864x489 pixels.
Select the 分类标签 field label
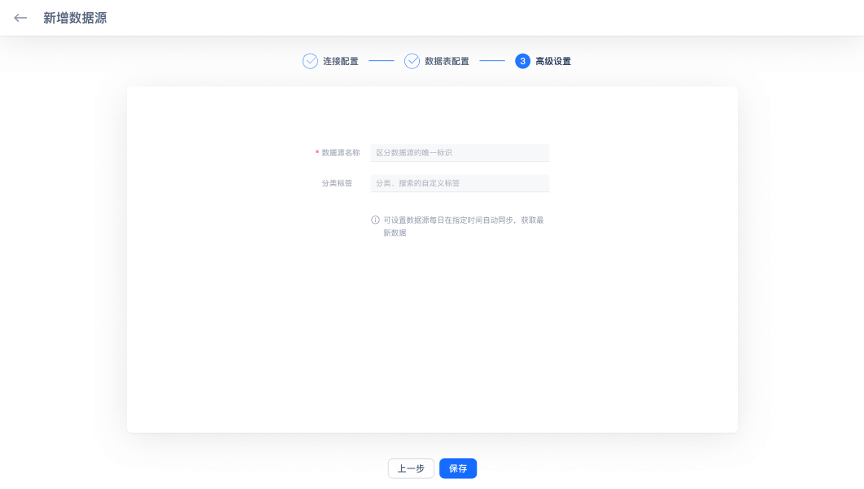click(x=337, y=183)
